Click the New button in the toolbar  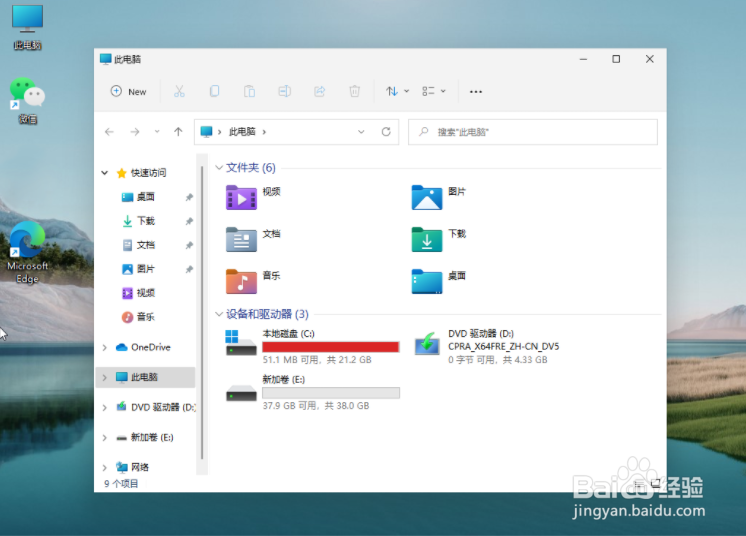[x=128, y=91]
